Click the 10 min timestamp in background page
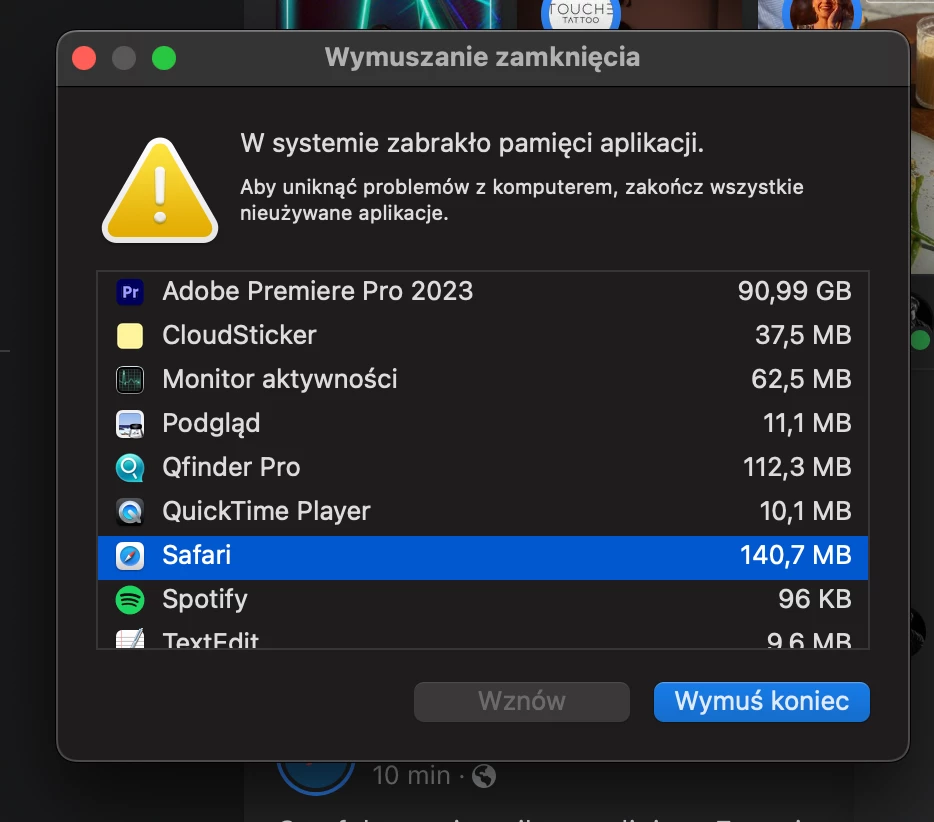Image resolution: width=934 pixels, height=822 pixels. pos(411,776)
